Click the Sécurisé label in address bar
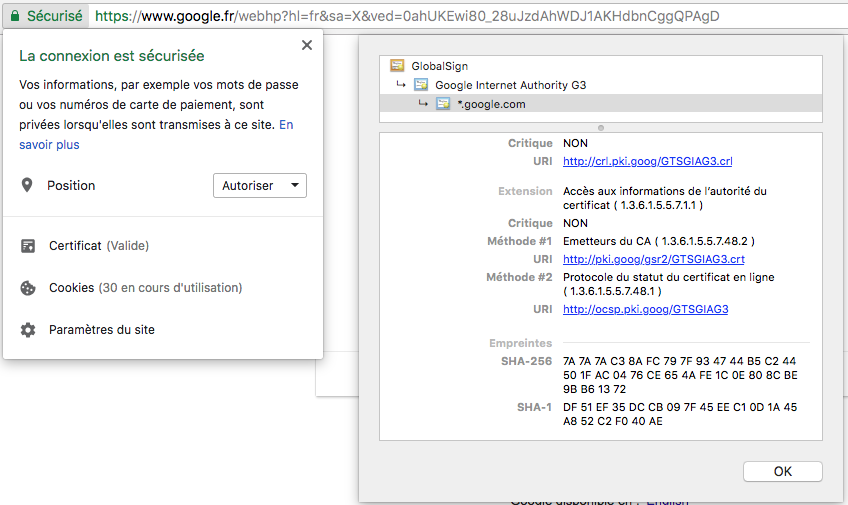 [x=55, y=16]
